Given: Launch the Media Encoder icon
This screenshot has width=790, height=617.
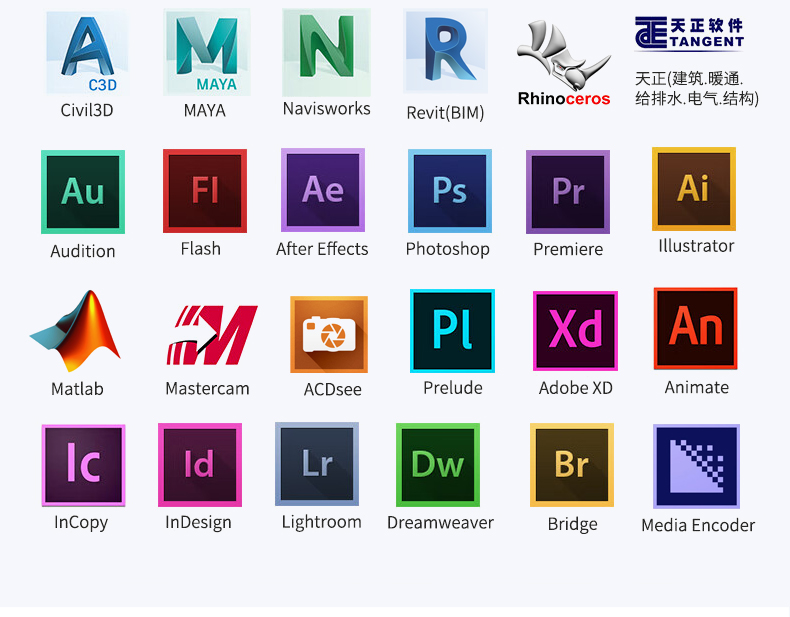Looking at the screenshot, I should [x=696, y=466].
